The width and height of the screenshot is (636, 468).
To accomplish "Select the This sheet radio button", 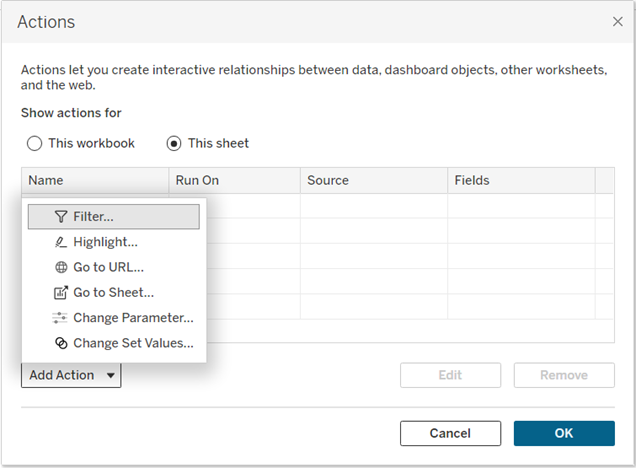I will (174, 143).
